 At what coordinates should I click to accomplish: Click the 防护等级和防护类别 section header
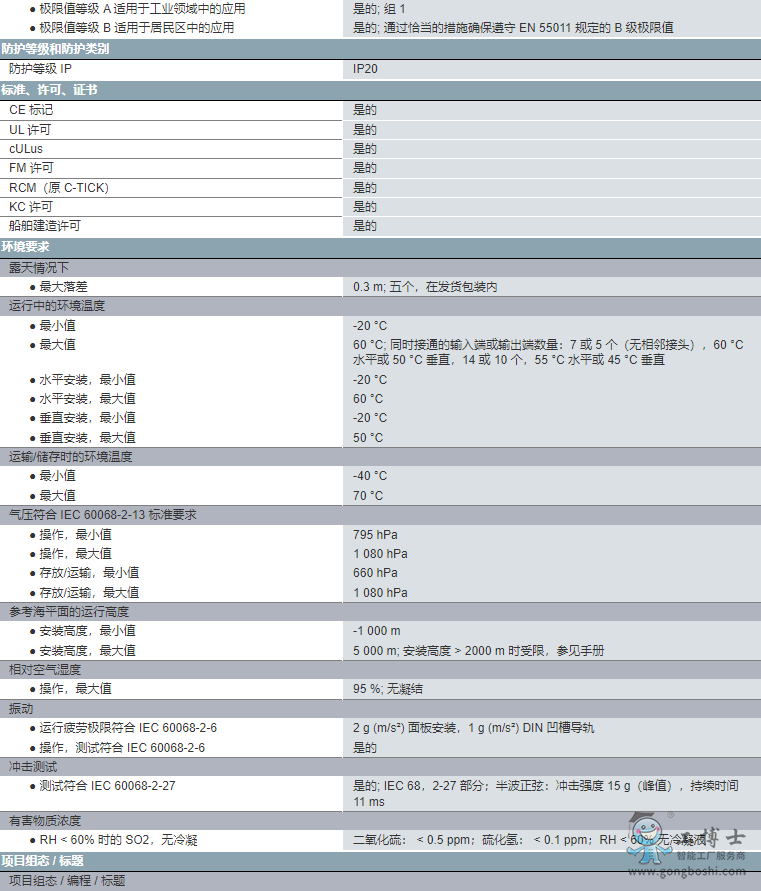click(56, 49)
